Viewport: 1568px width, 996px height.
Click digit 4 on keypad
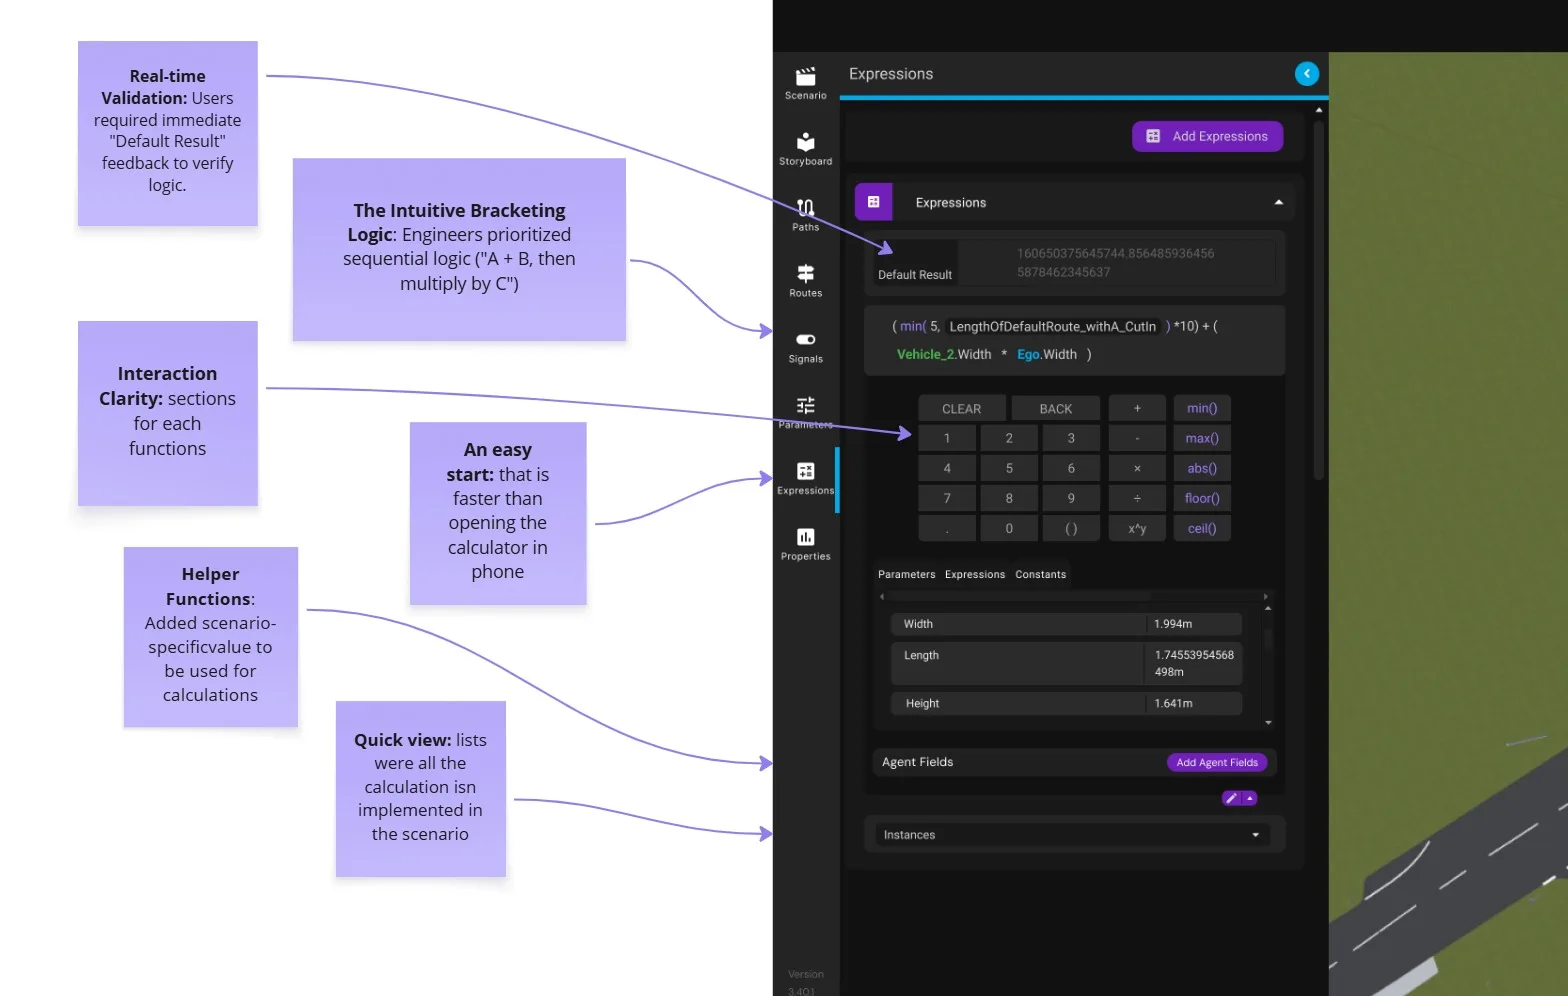coord(947,468)
